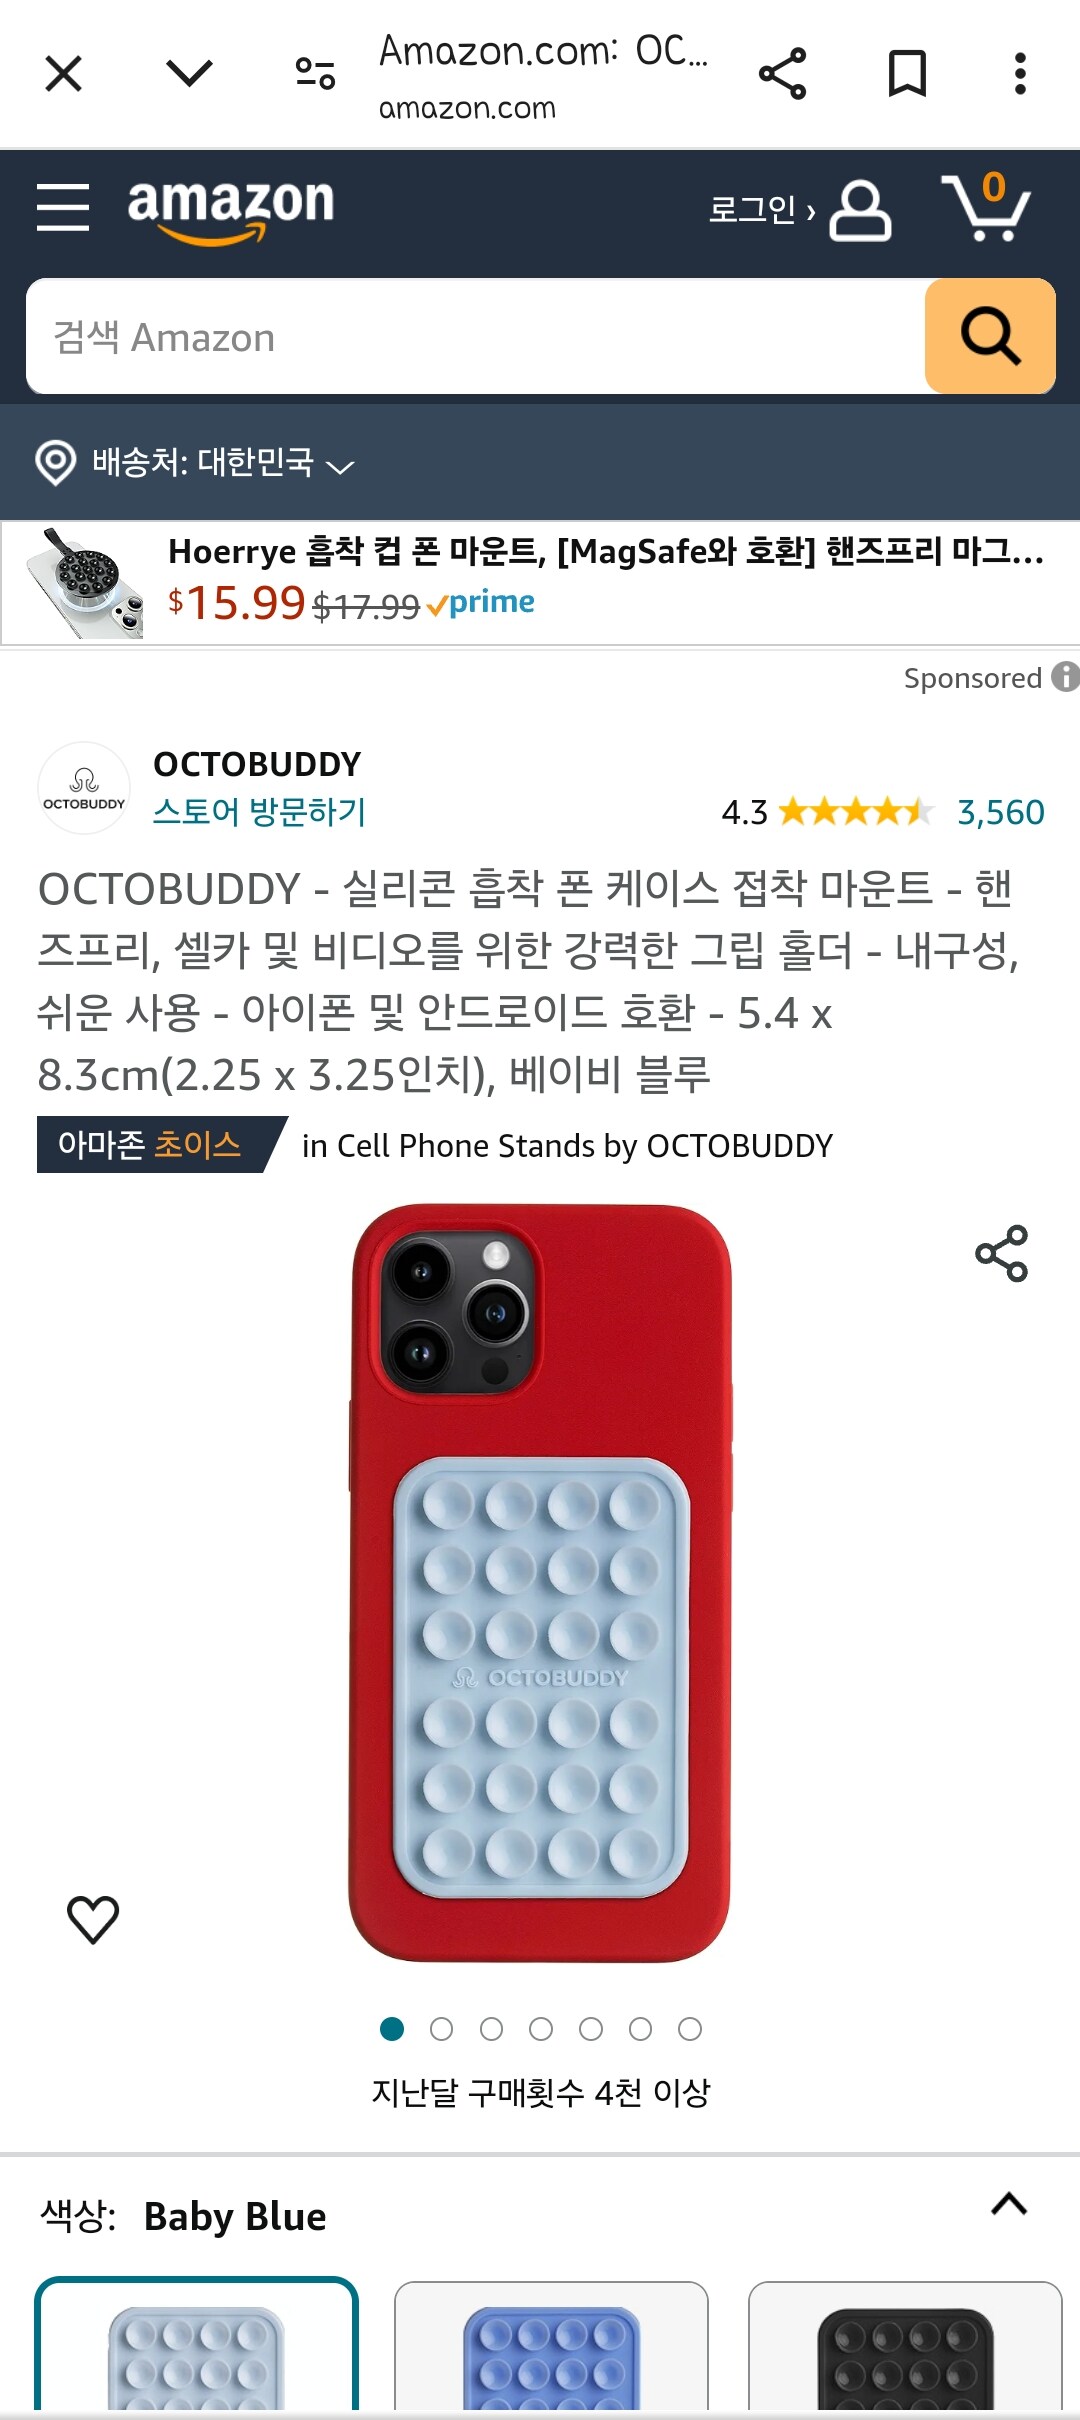Viewport: 1080px width, 2420px height.
Task: Open the Amazon hamburger menu
Action: 63,207
